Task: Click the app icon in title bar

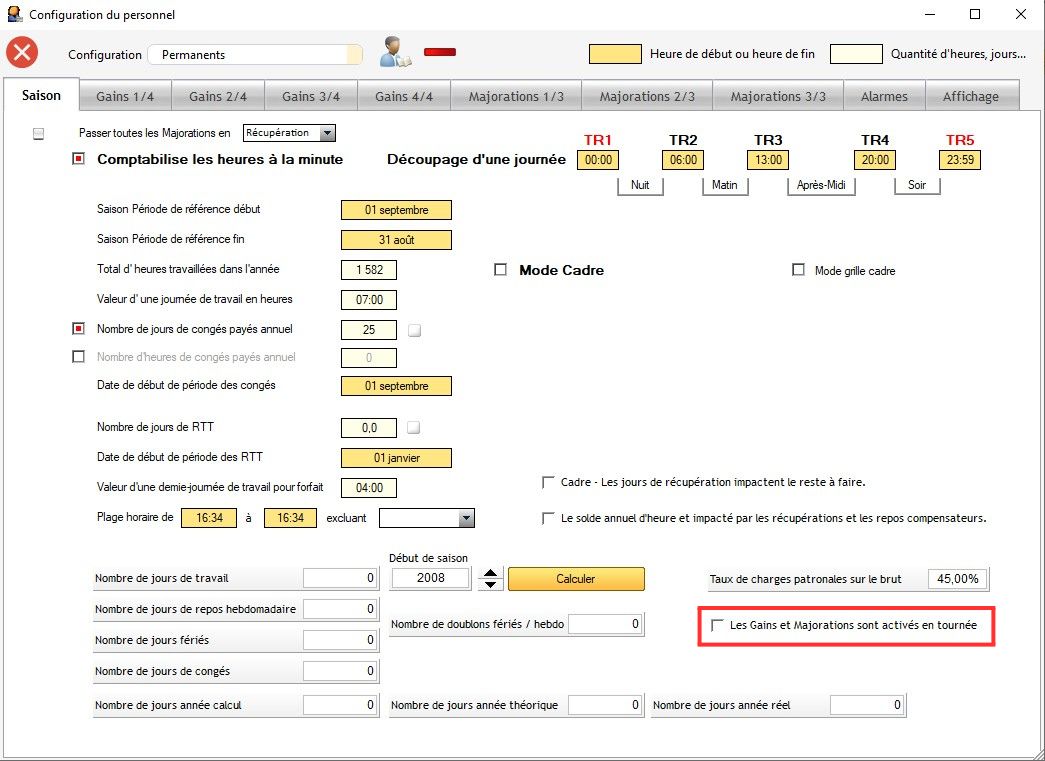Action: tap(14, 15)
